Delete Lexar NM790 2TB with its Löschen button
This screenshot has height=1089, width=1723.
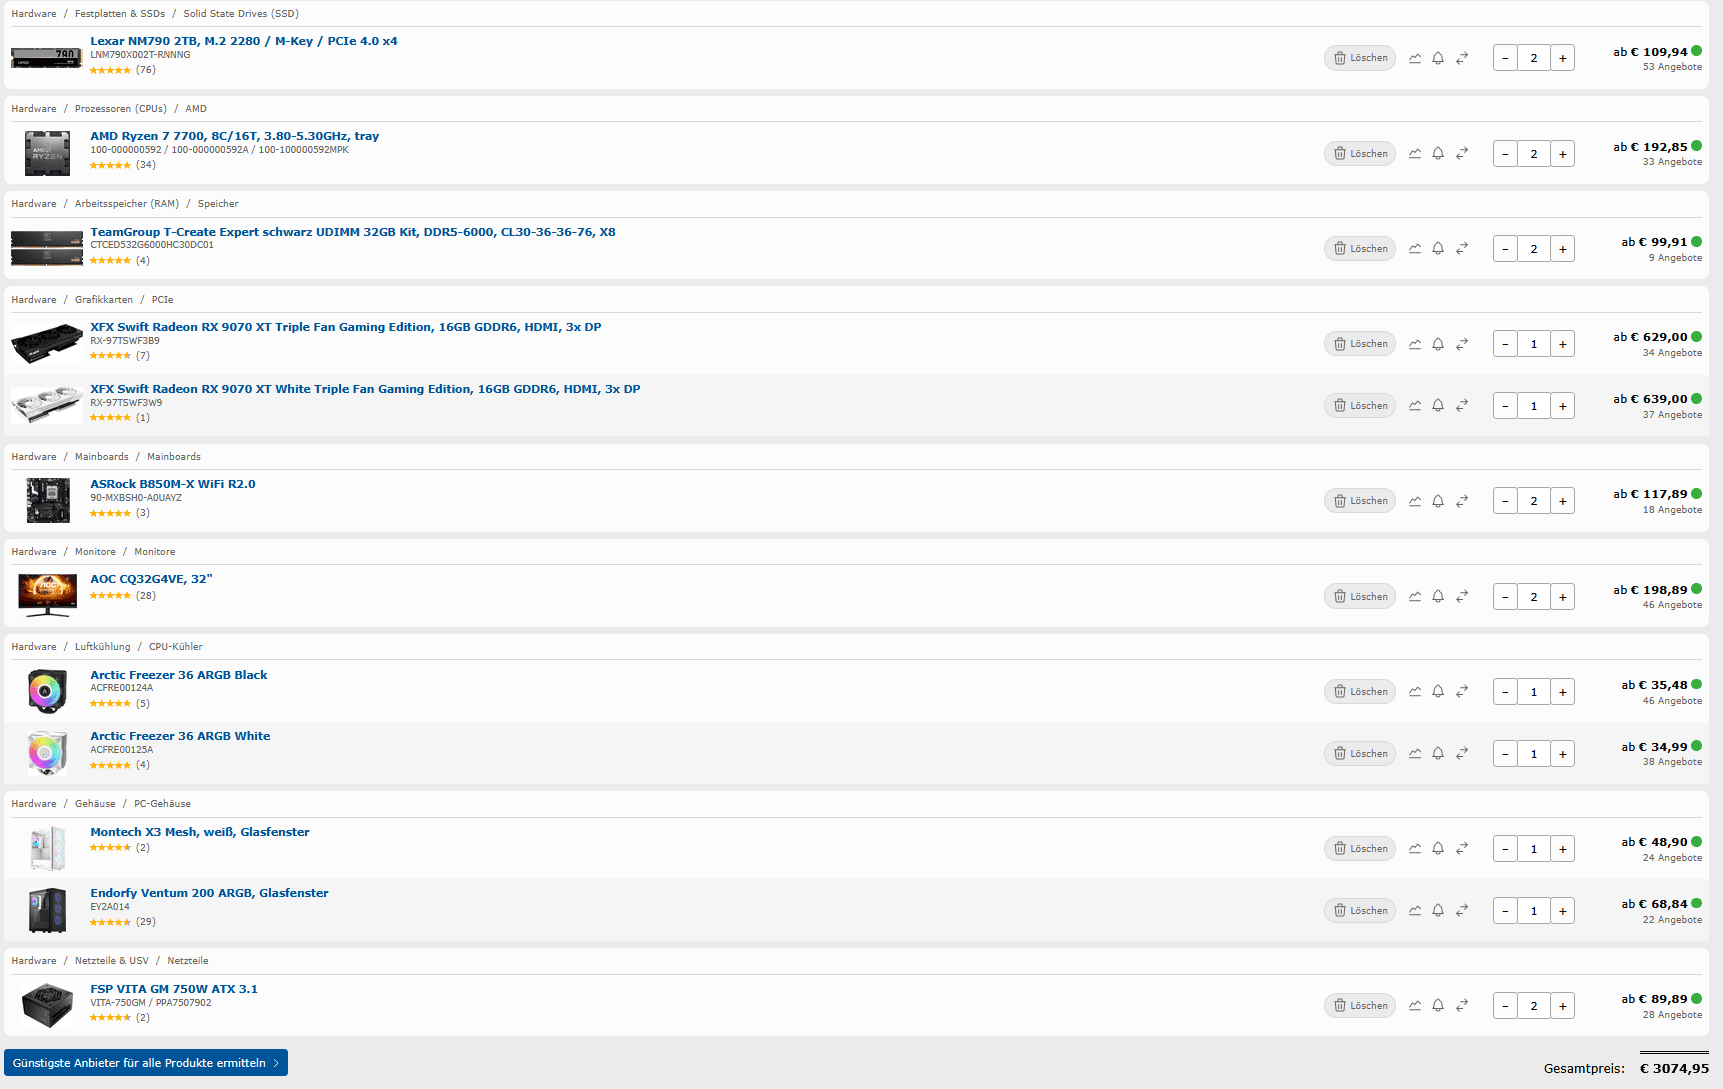pos(1360,58)
